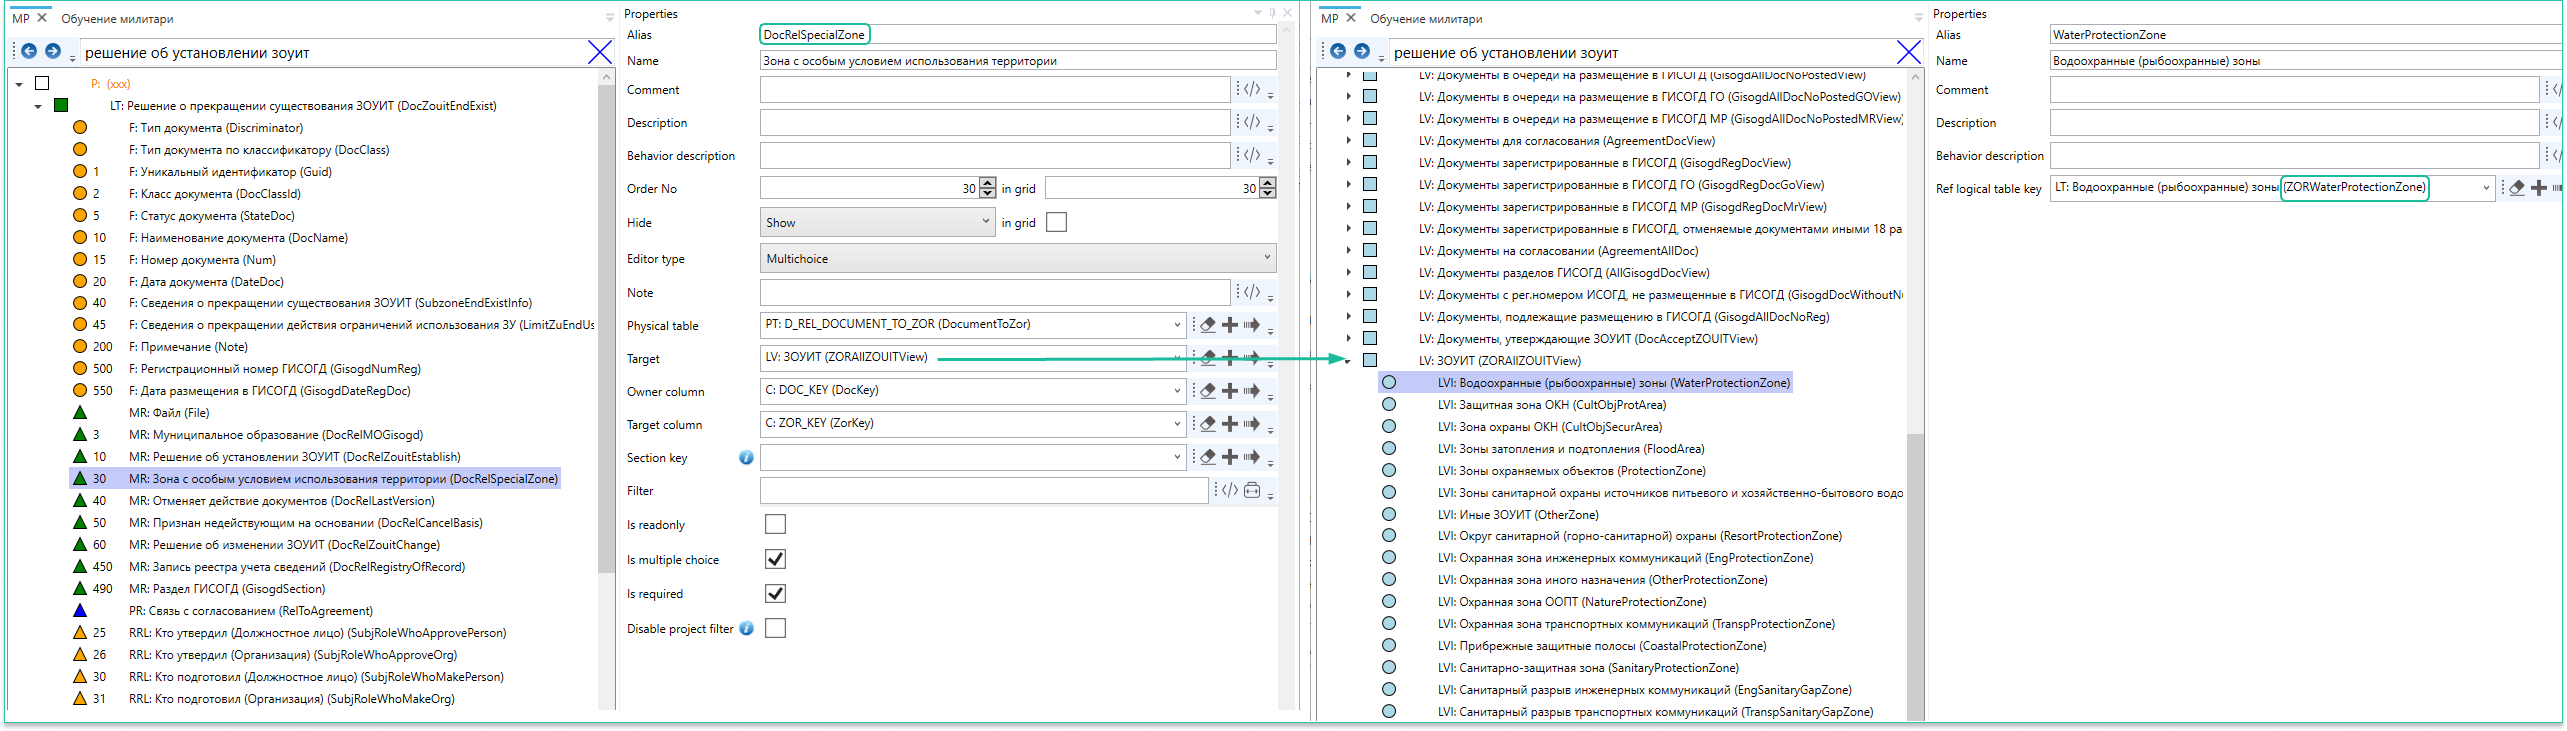Viewport: 2567px width, 731px height.
Task: Open the Hide dropdown showing 'Show'
Action: (x=877, y=222)
